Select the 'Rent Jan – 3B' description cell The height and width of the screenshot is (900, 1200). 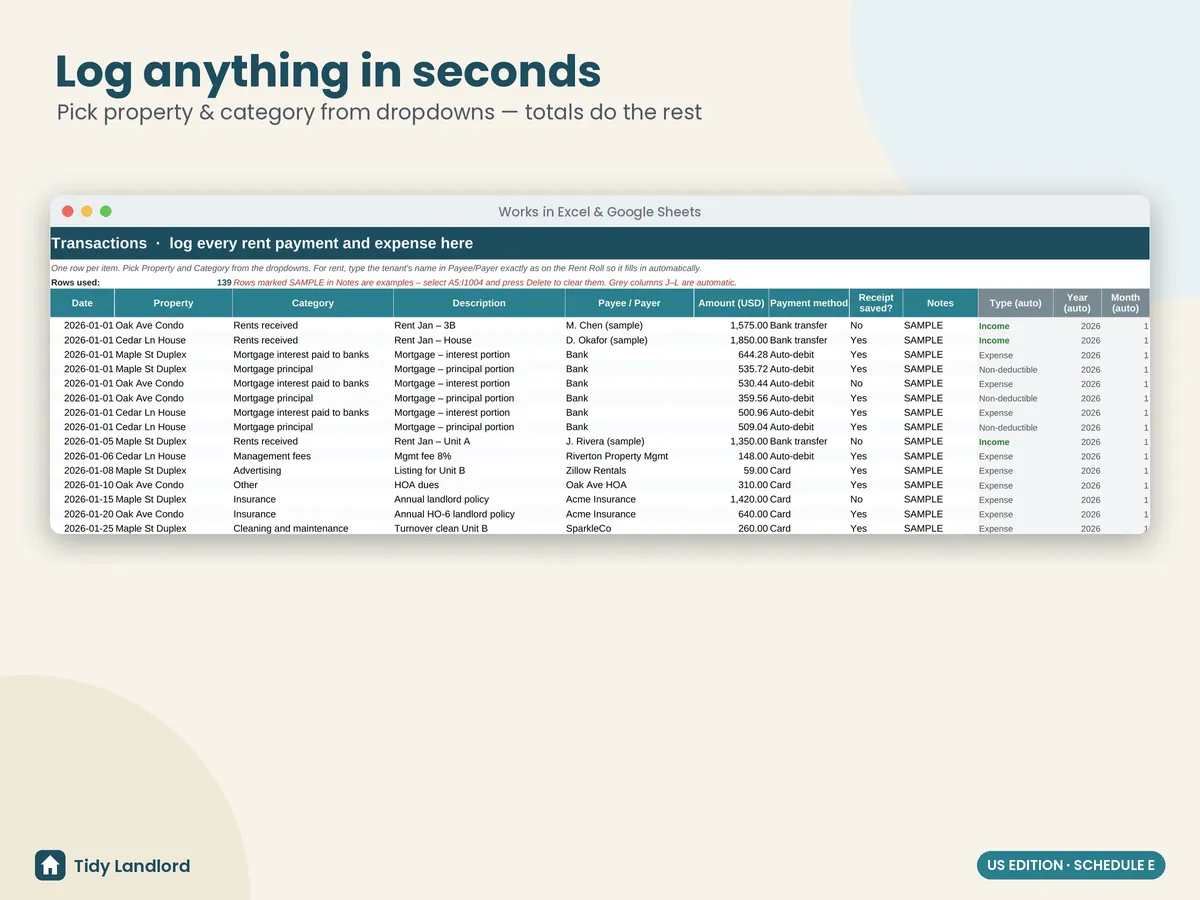coord(479,326)
